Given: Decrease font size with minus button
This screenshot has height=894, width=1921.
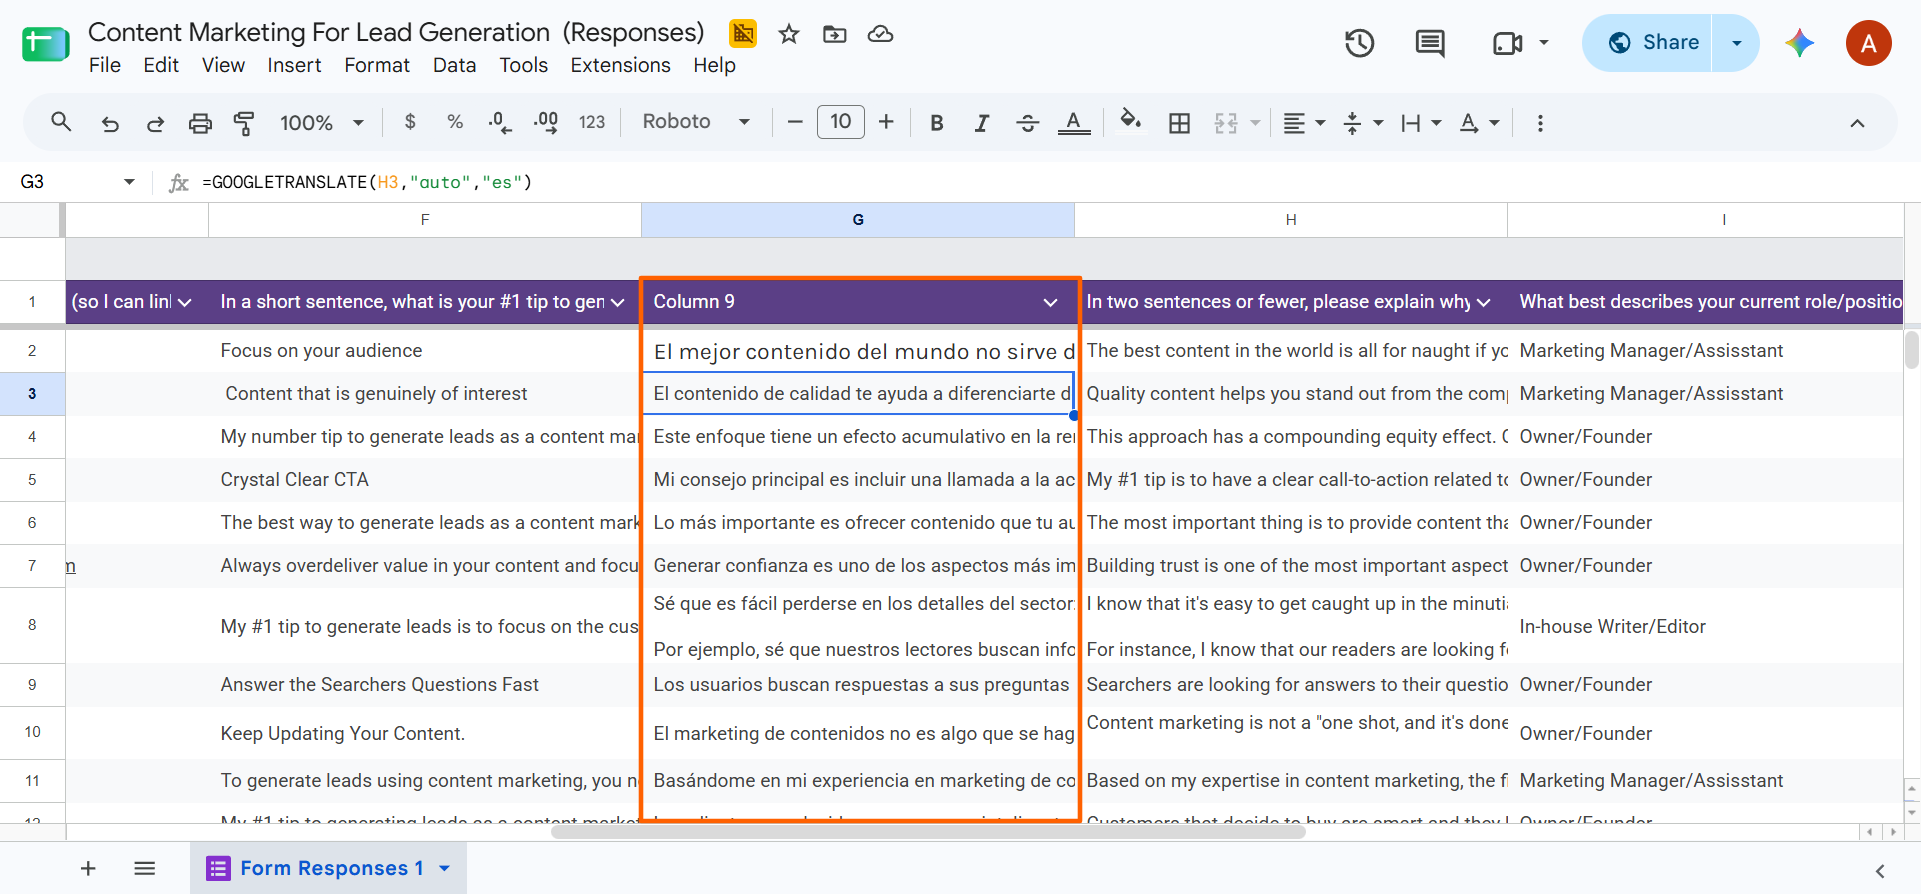Looking at the screenshot, I should click(795, 122).
